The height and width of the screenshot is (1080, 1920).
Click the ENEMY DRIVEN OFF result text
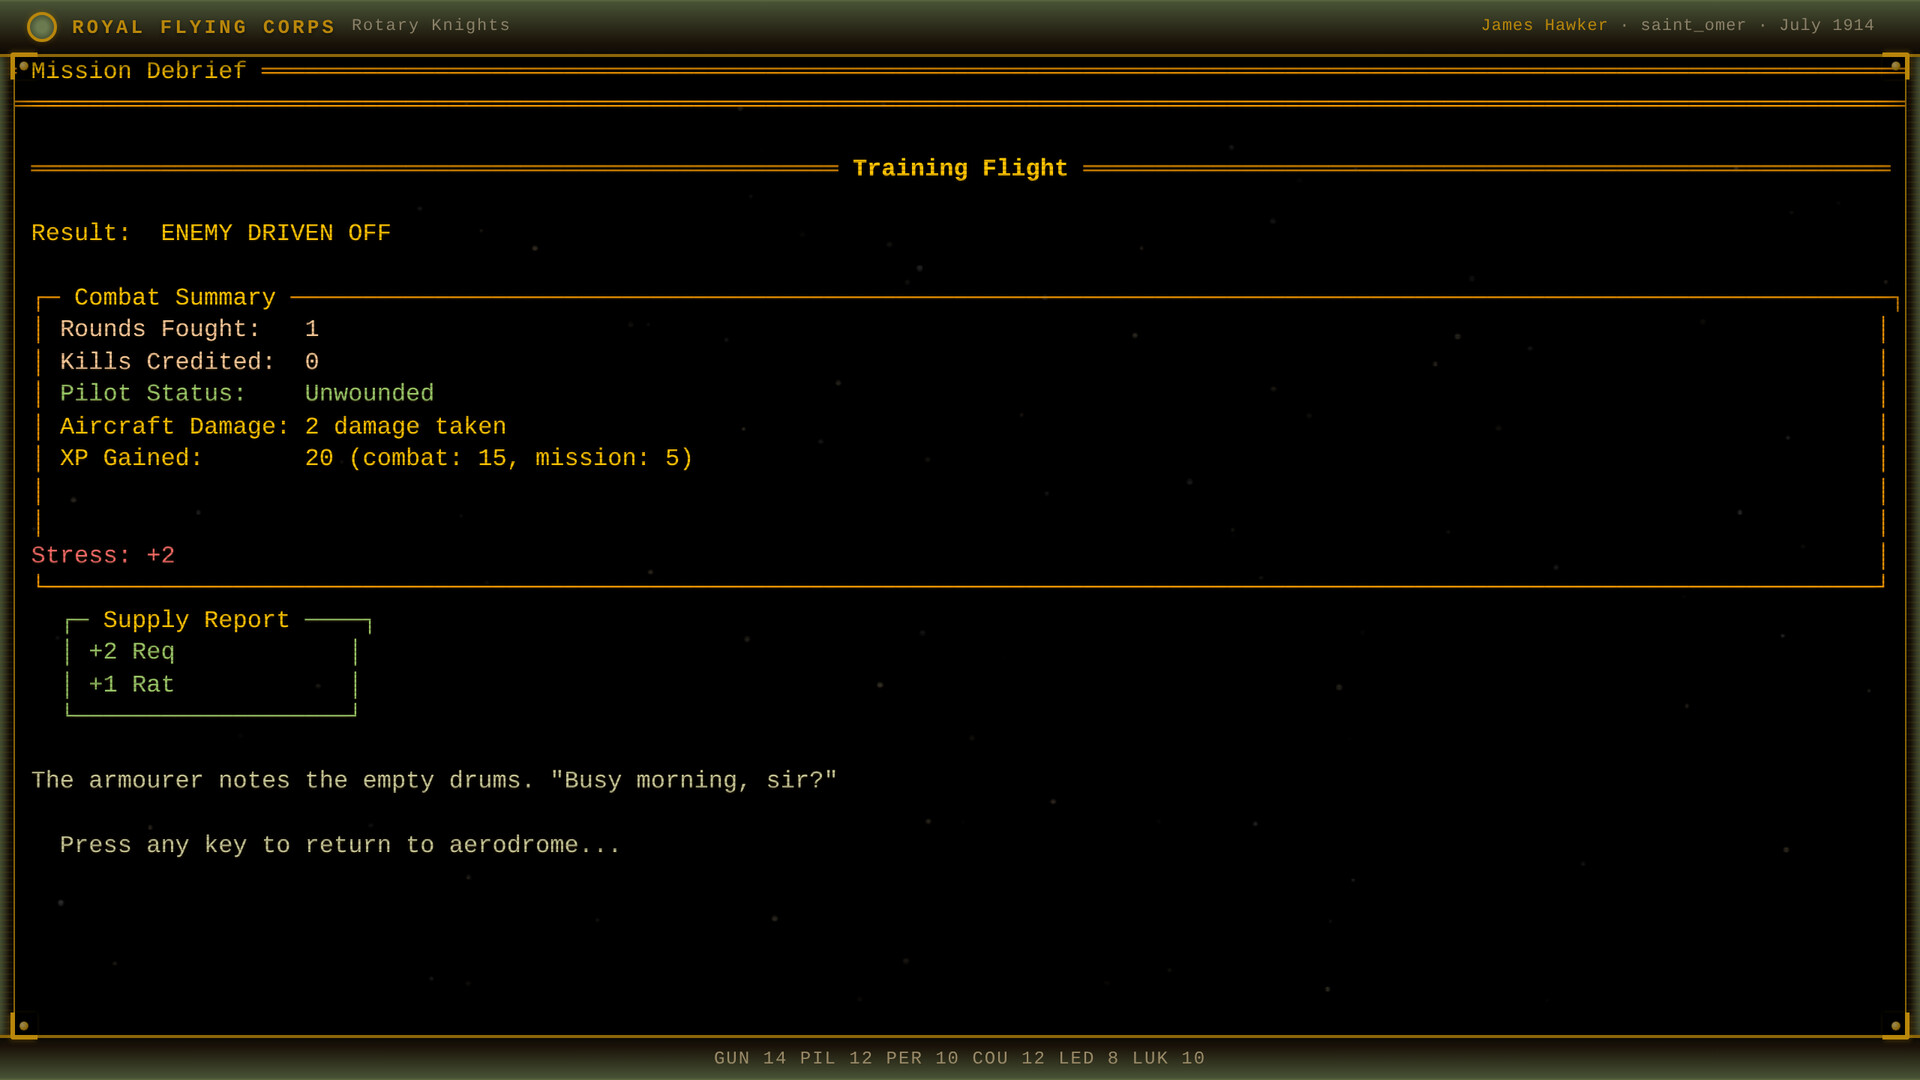click(x=276, y=233)
